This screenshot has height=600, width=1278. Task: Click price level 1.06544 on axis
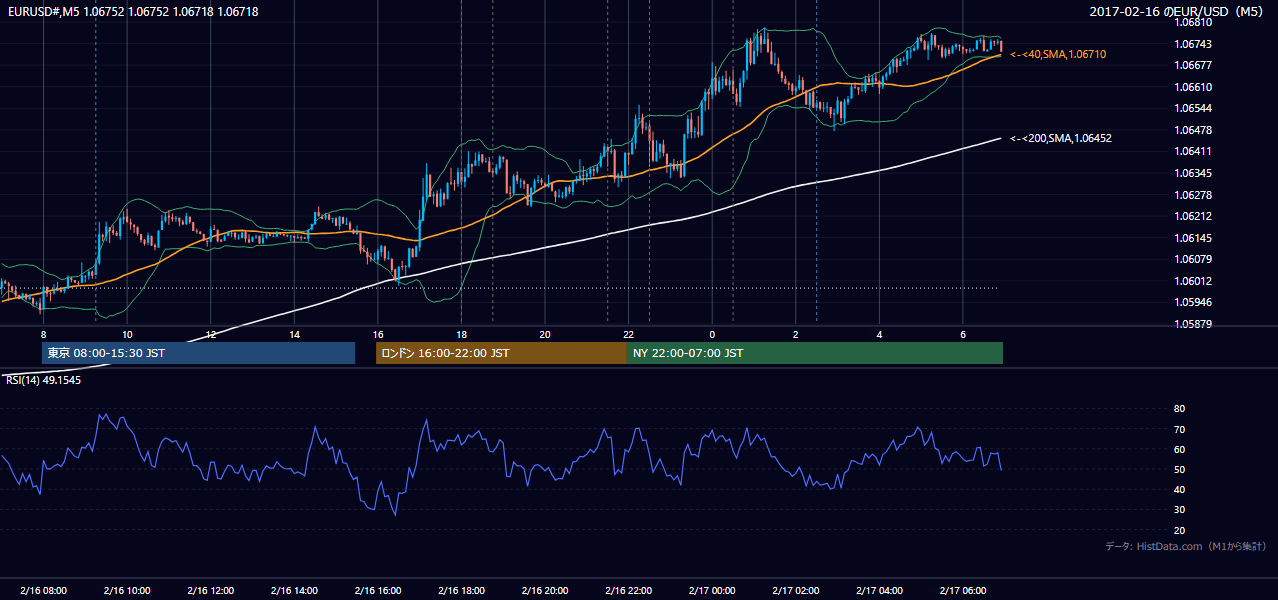(1193, 108)
